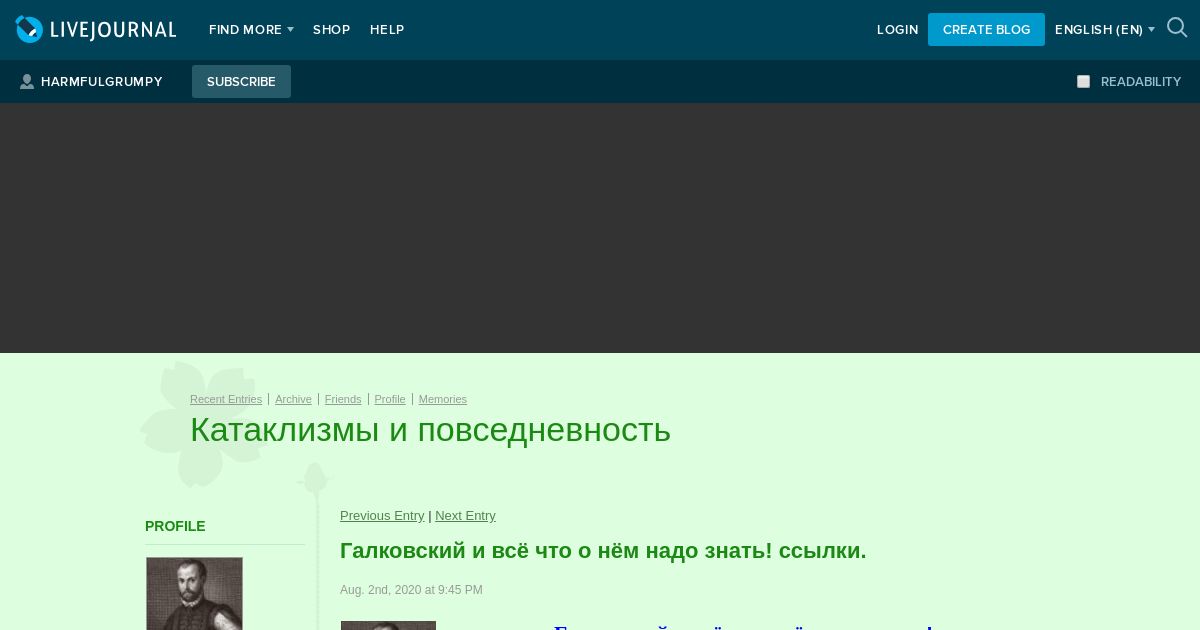Open the Friends link
The image size is (1200, 630).
coord(343,399)
